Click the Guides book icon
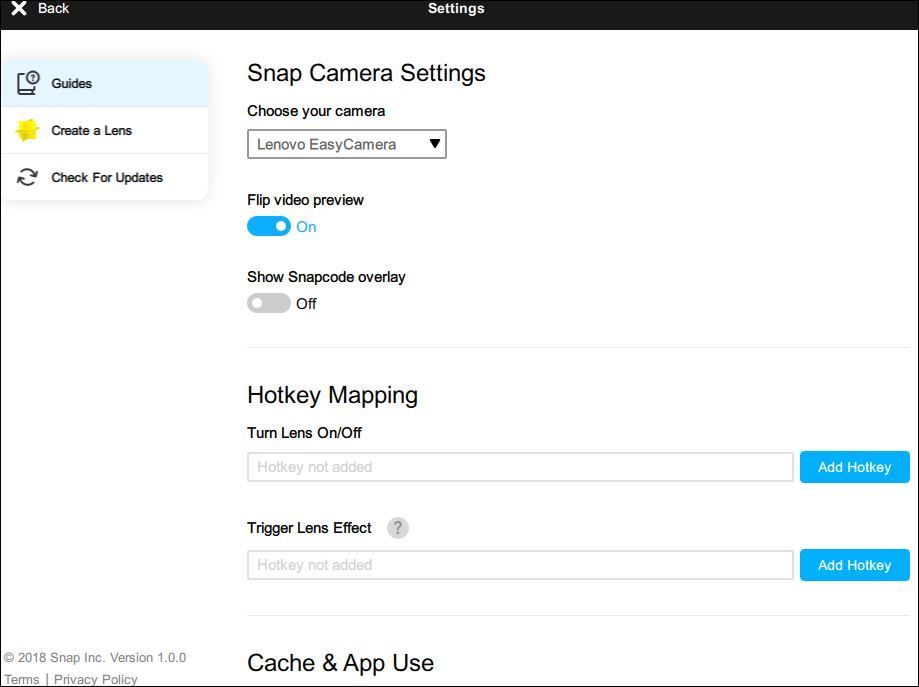The width and height of the screenshot is (919, 687). tap(28, 83)
